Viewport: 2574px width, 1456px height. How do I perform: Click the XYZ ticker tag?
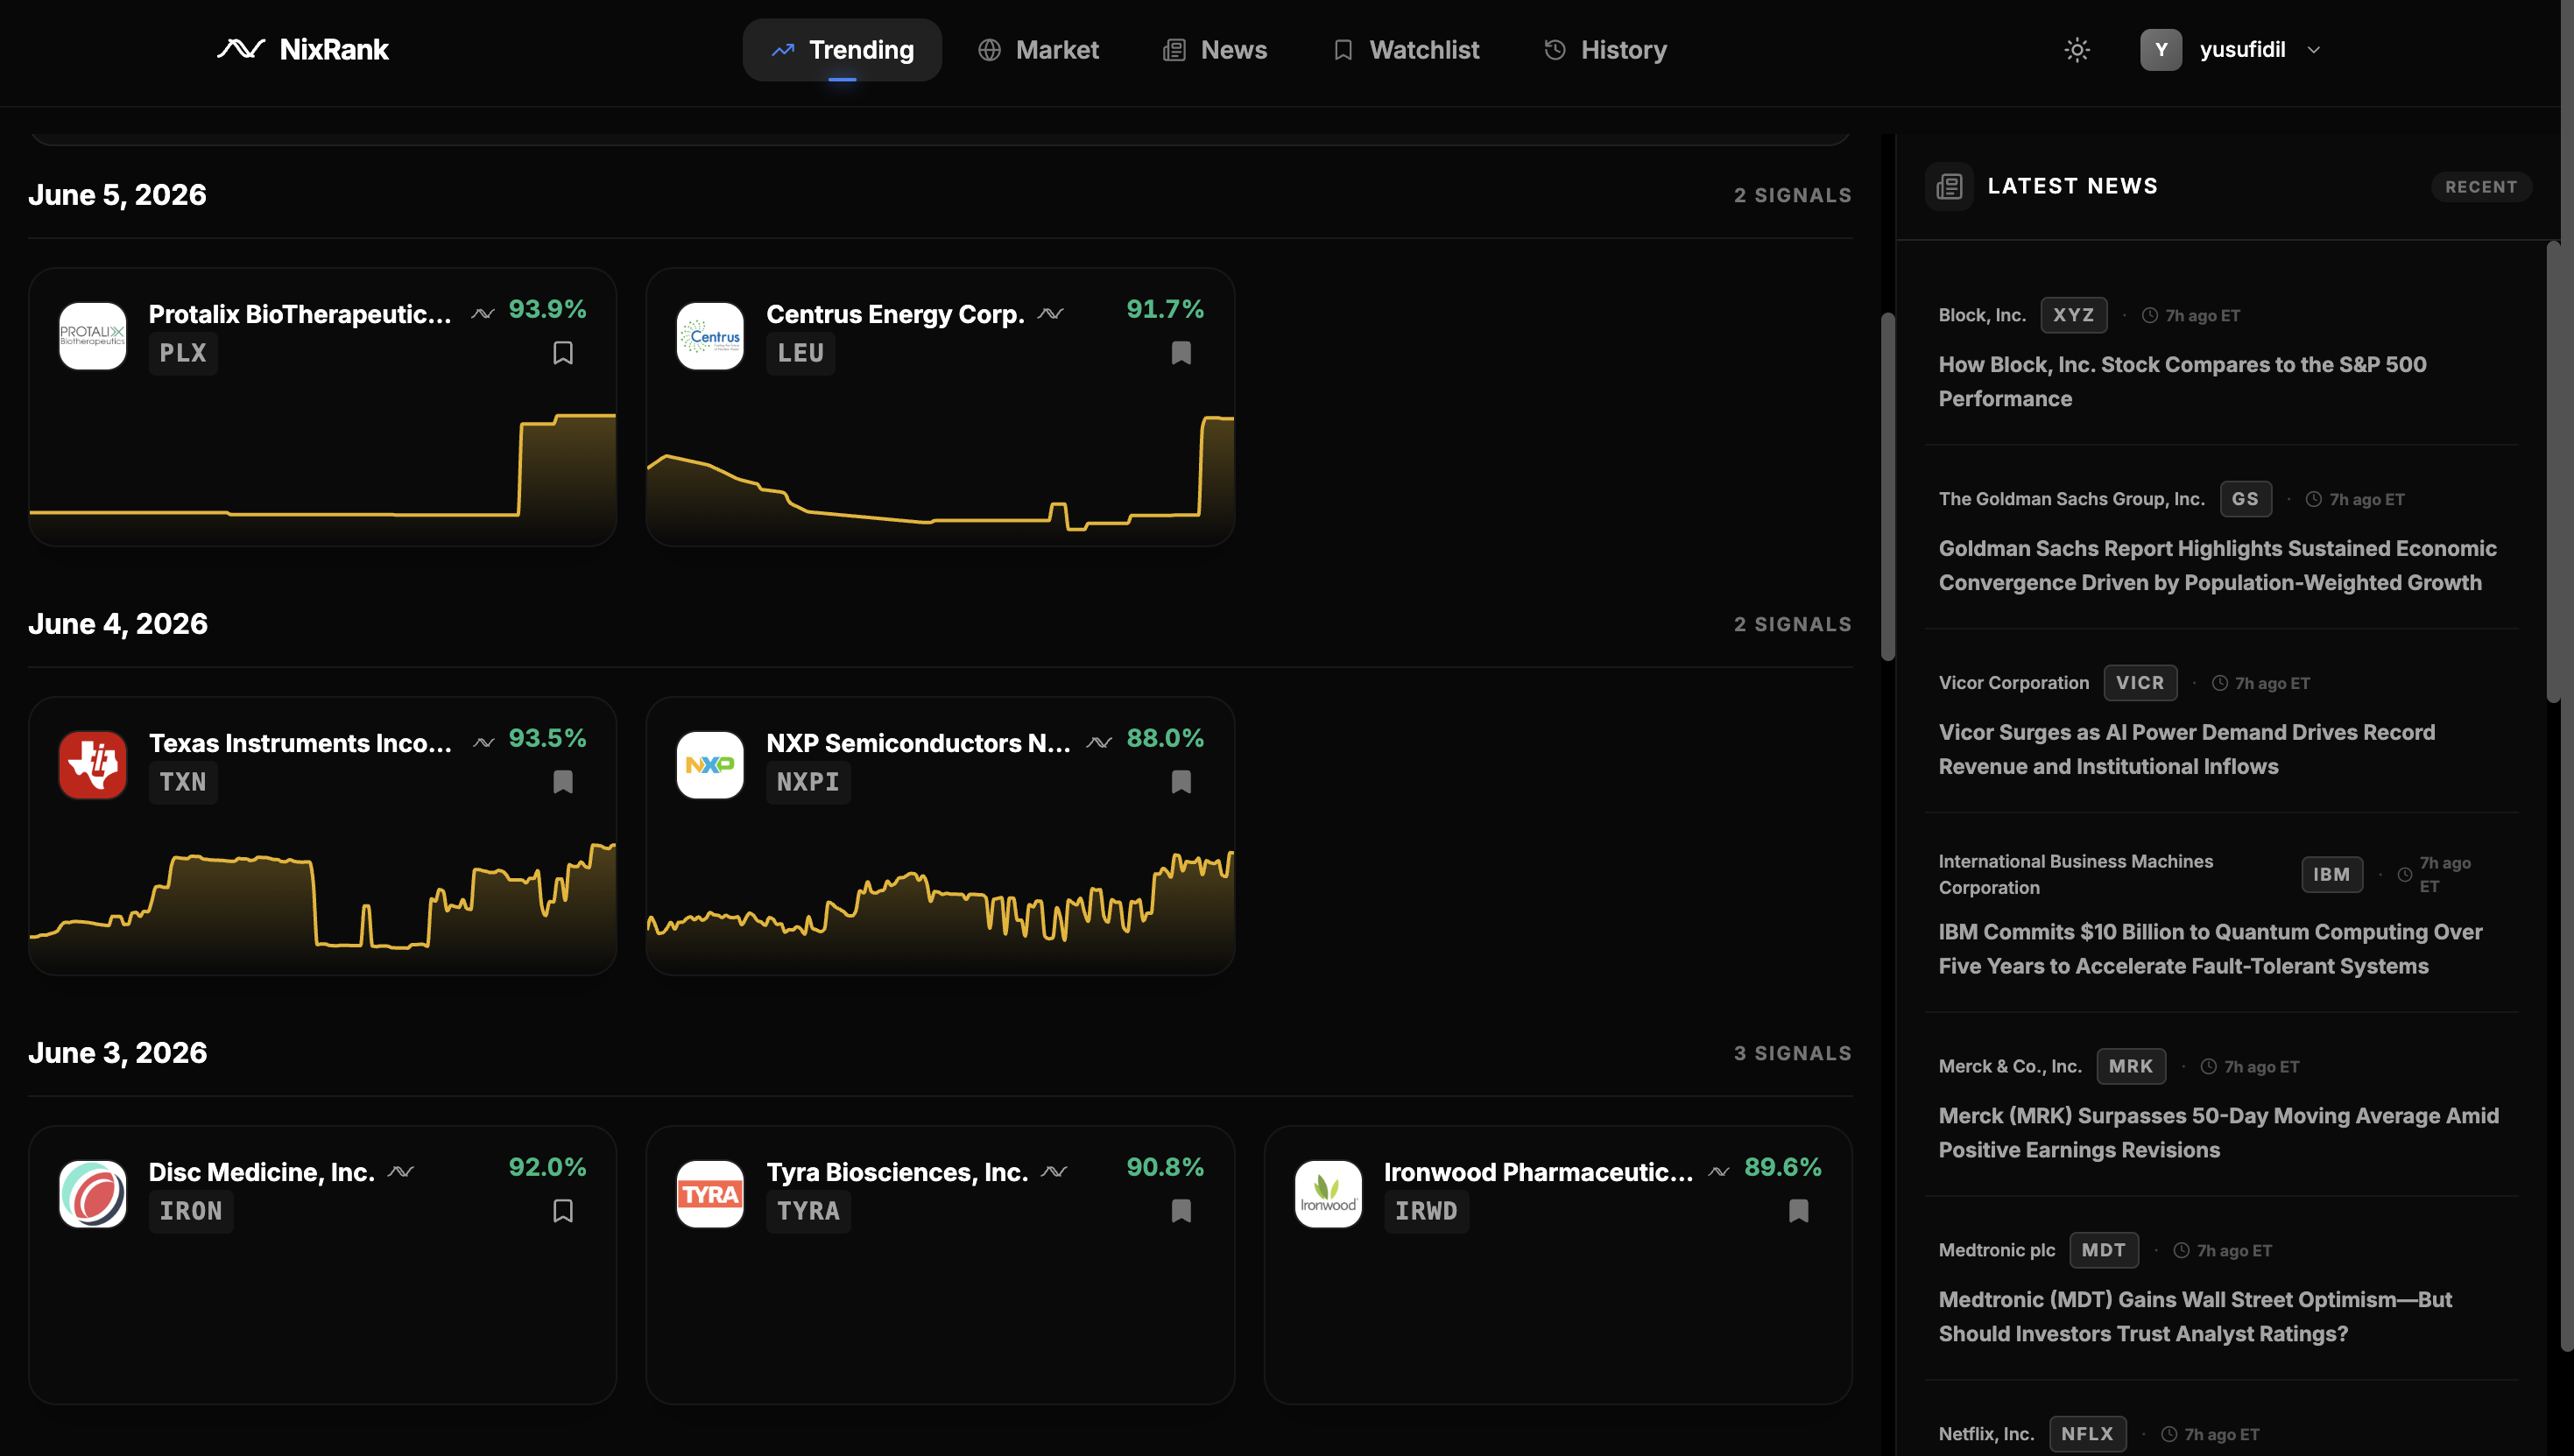2073,315
